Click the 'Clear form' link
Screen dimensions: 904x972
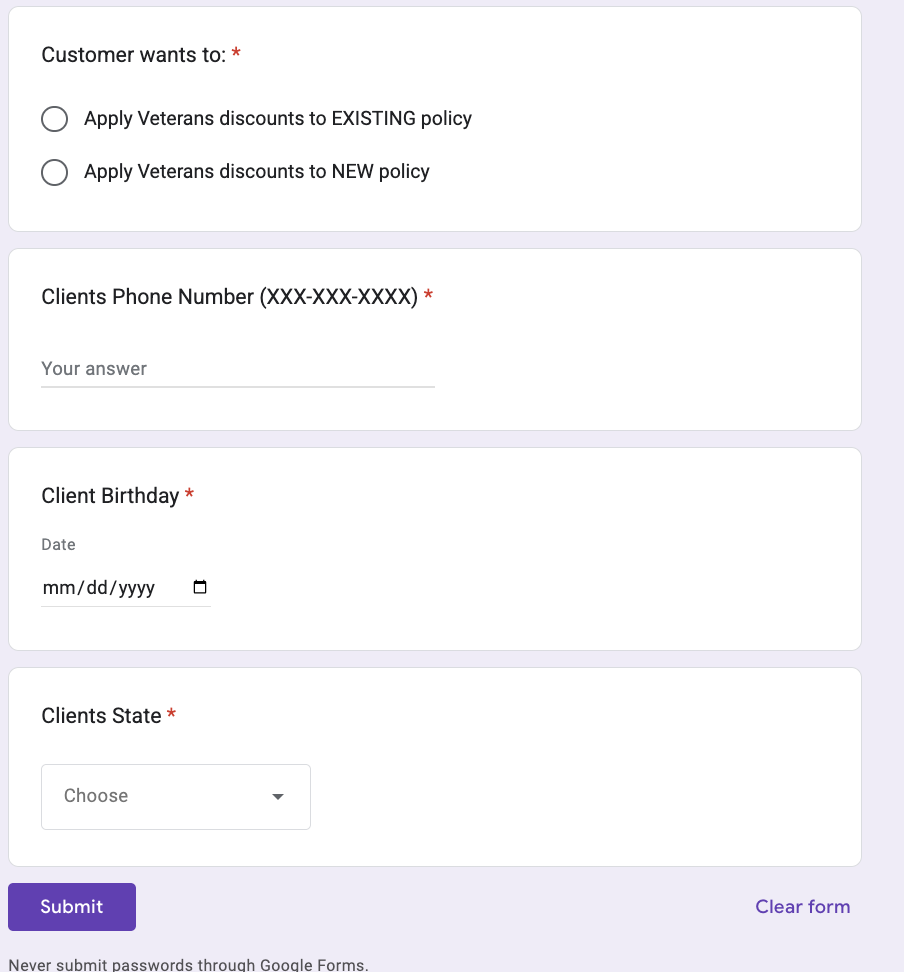pyautogui.click(x=802, y=907)
